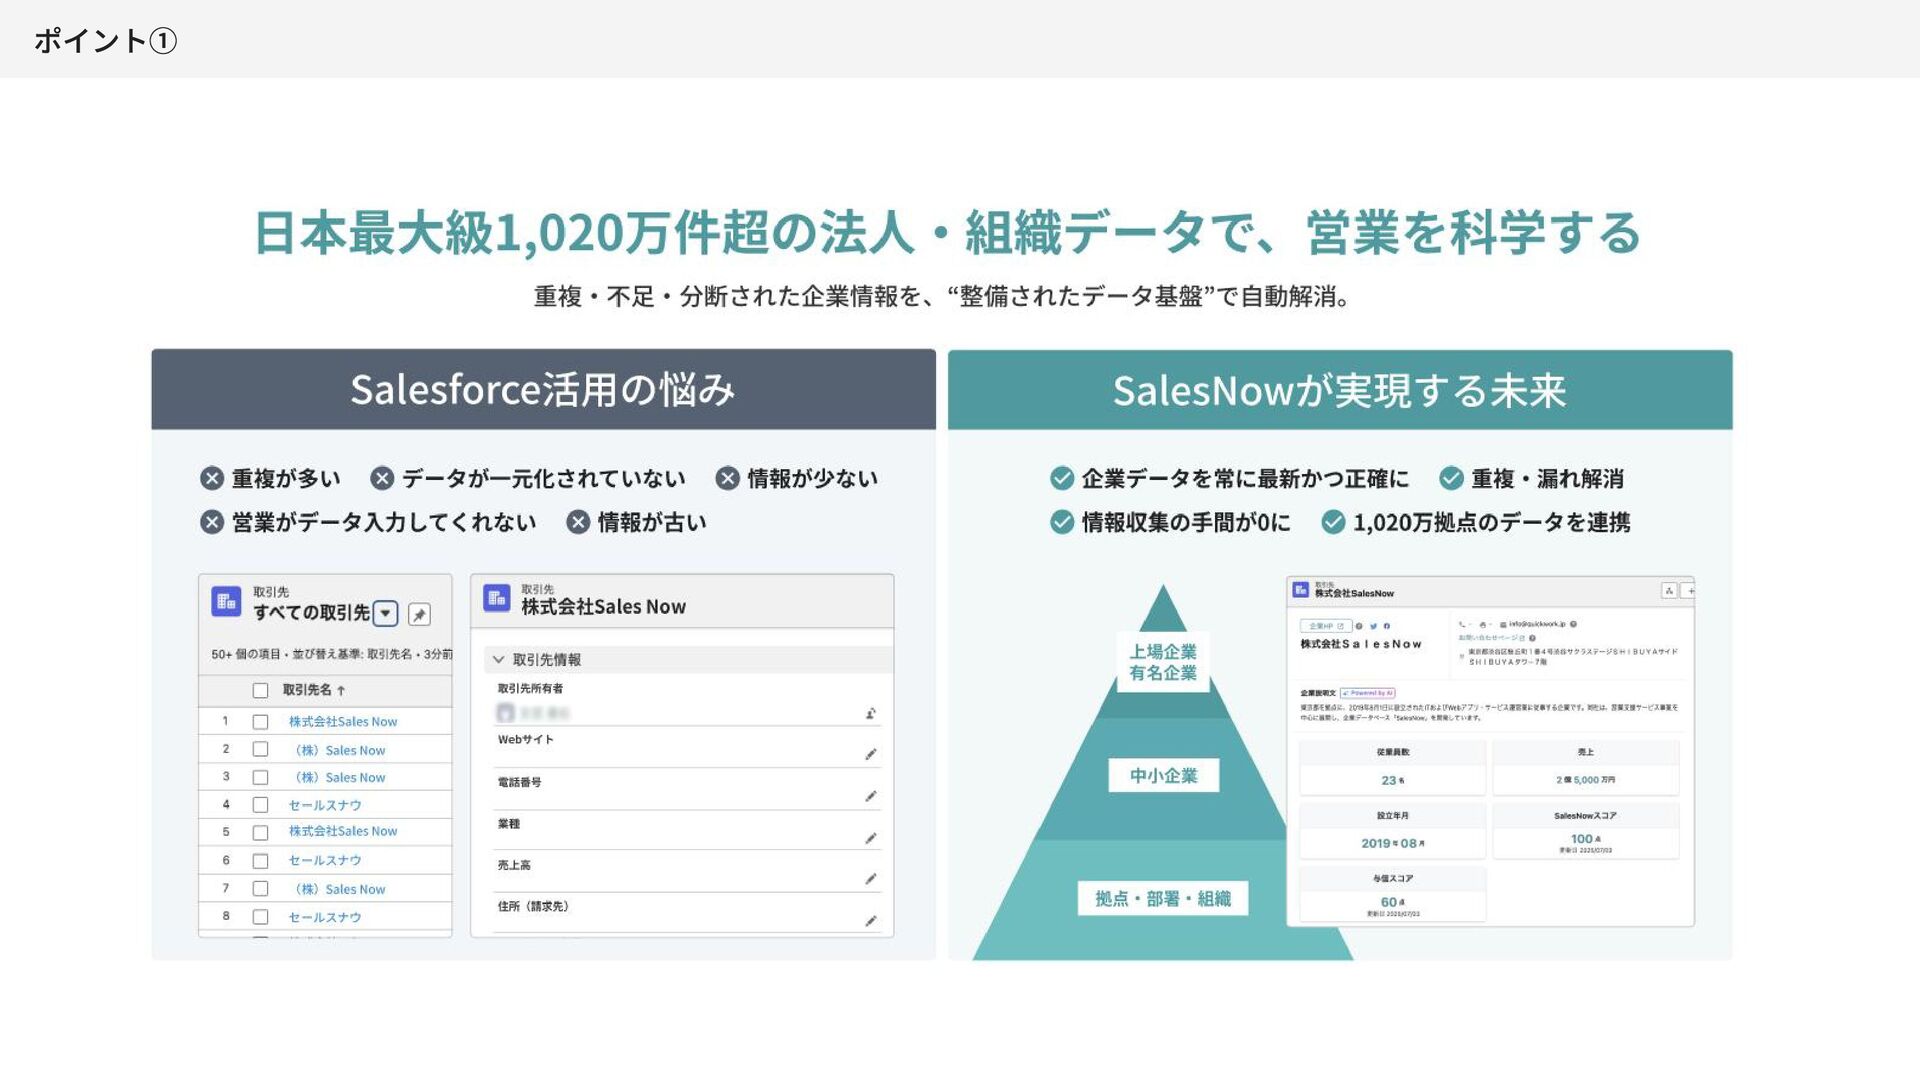The image size is (1920, 1080).
Task: Open （株）Sales Now link in row 3
Action: [x=339, y=777]
